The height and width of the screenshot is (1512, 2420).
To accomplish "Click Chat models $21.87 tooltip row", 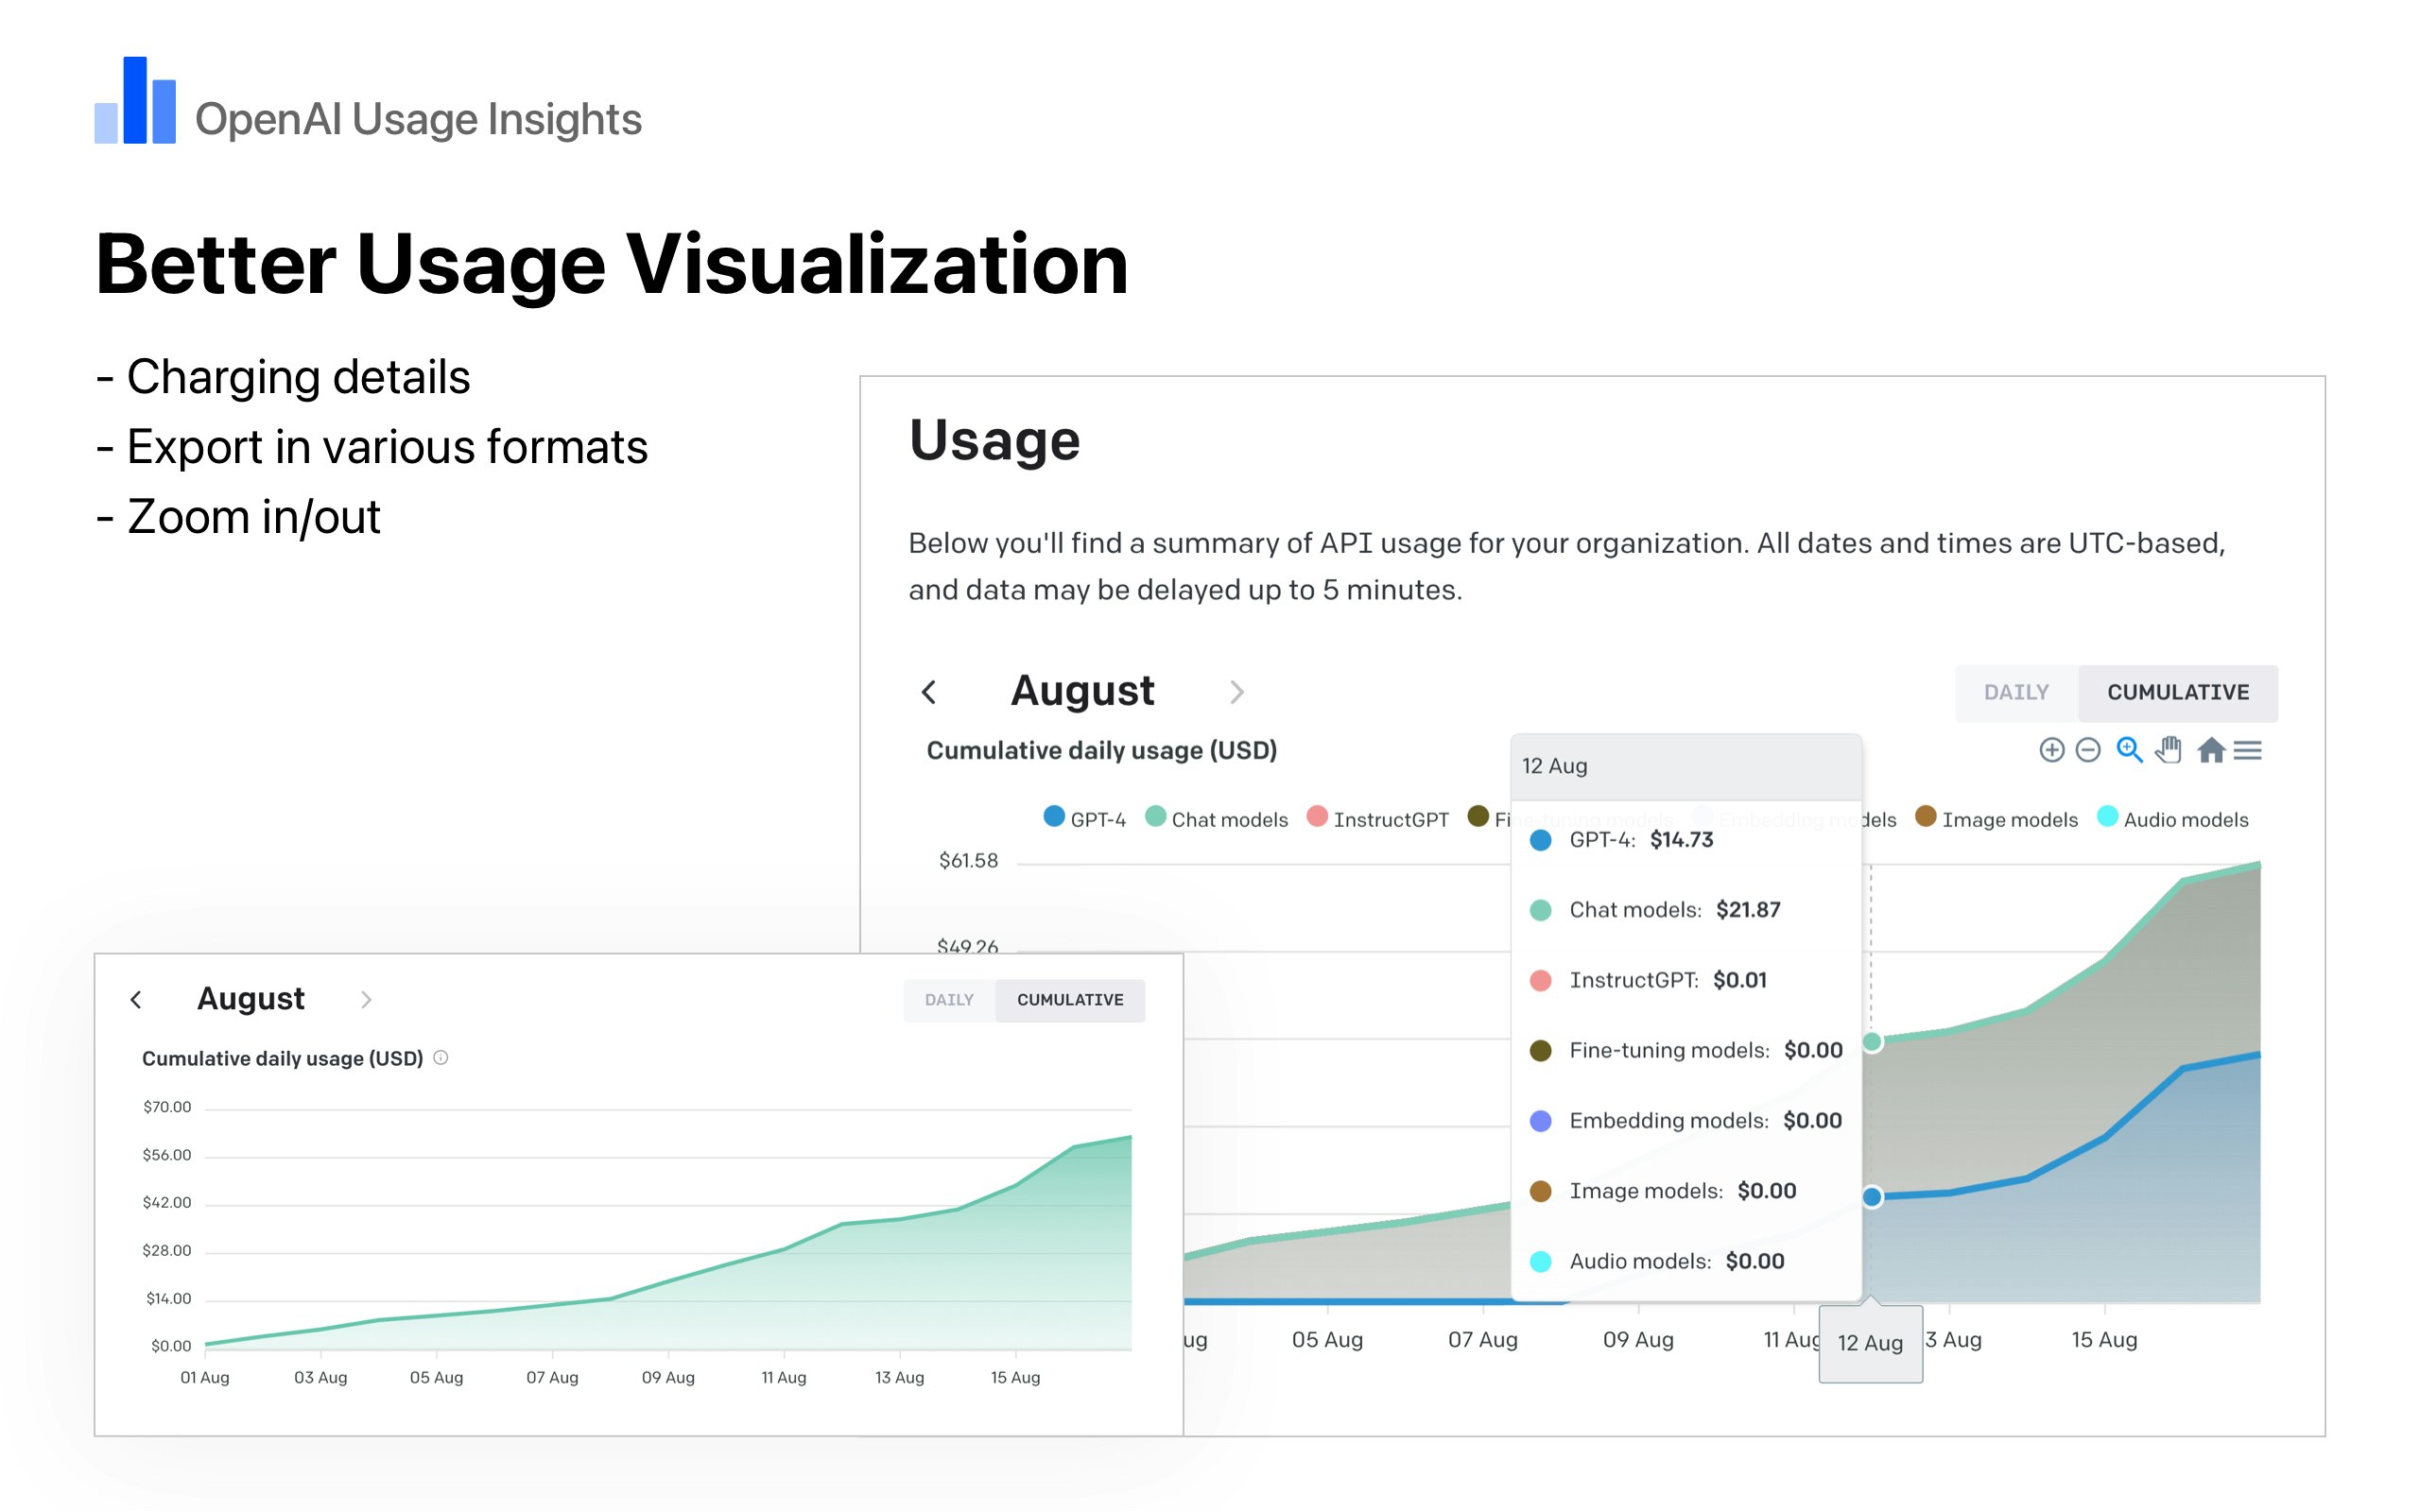I will pos(1686,910).
